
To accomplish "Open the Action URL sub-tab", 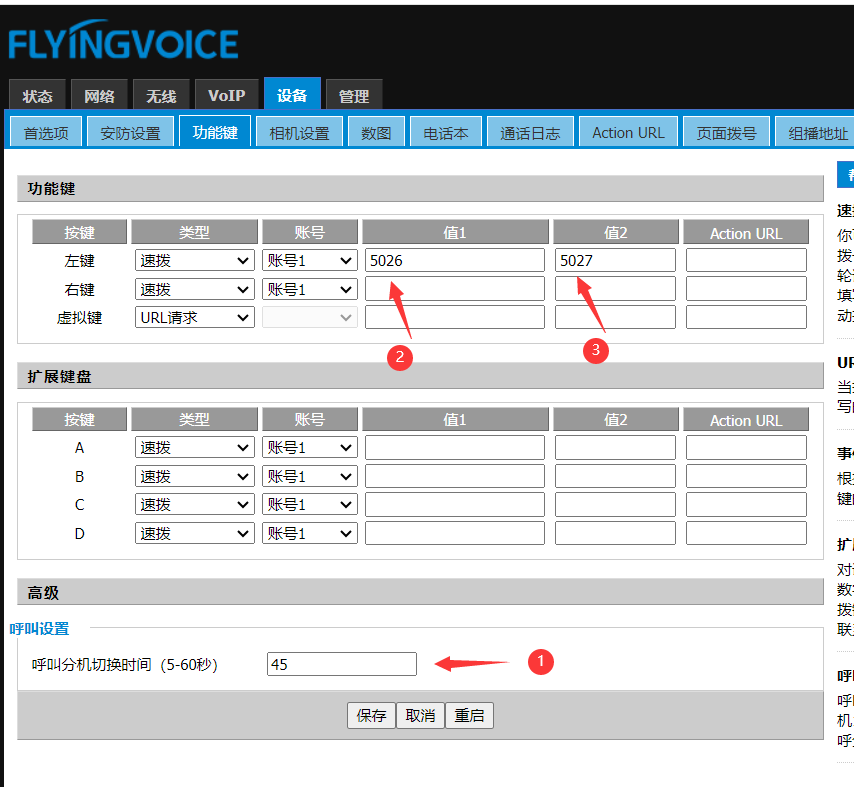I will (628, 133).
